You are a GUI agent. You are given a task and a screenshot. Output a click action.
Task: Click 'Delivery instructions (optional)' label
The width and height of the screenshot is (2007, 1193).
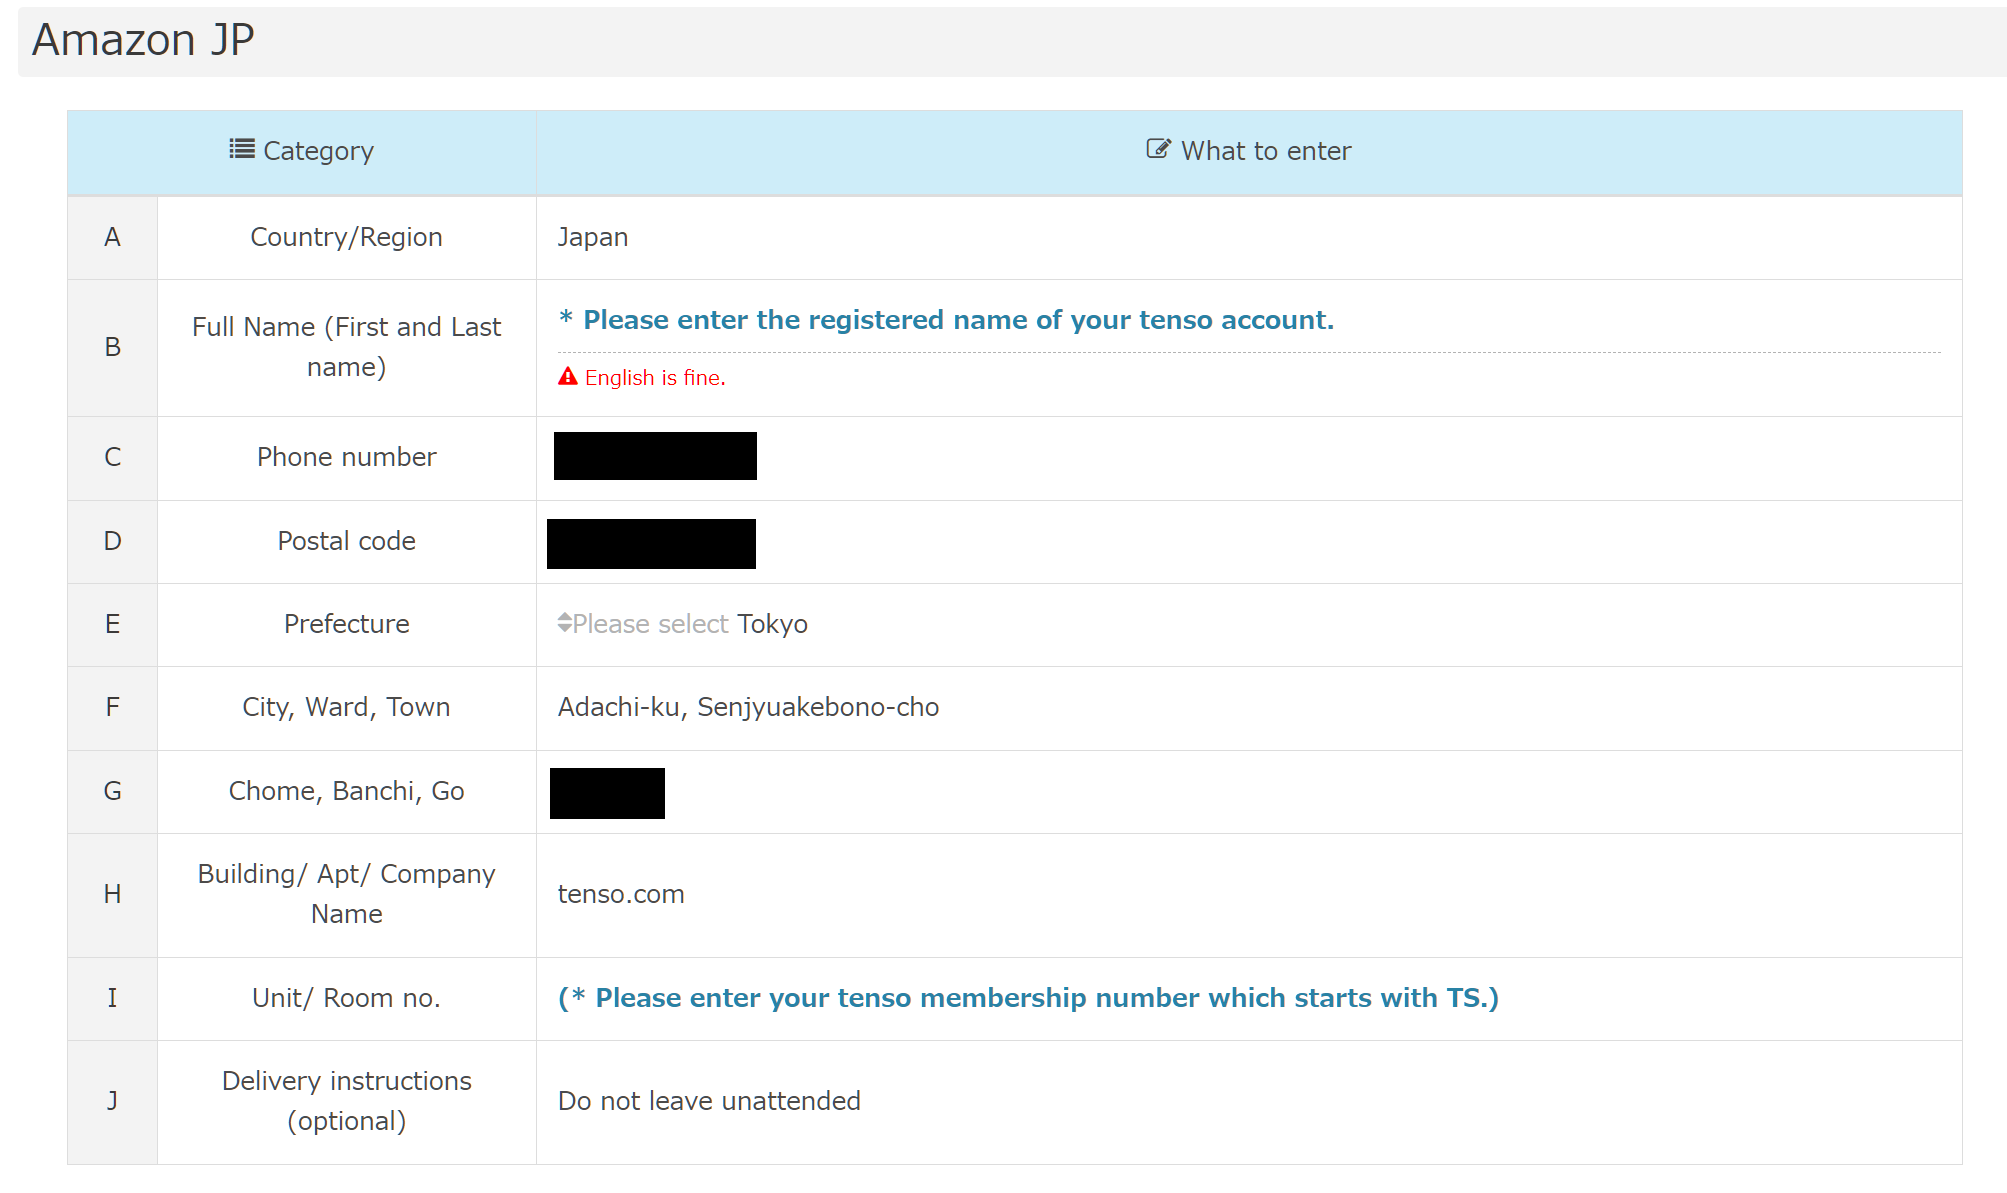point(346,1101)
